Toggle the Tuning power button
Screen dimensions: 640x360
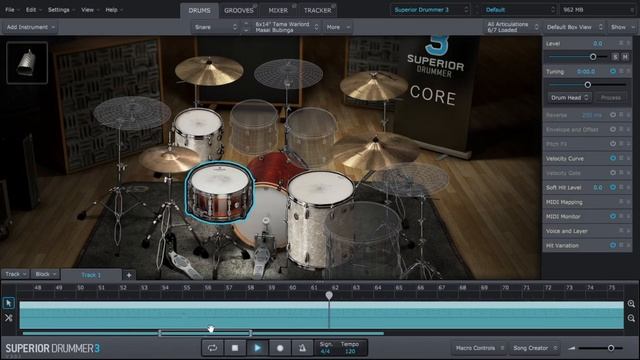613,71
